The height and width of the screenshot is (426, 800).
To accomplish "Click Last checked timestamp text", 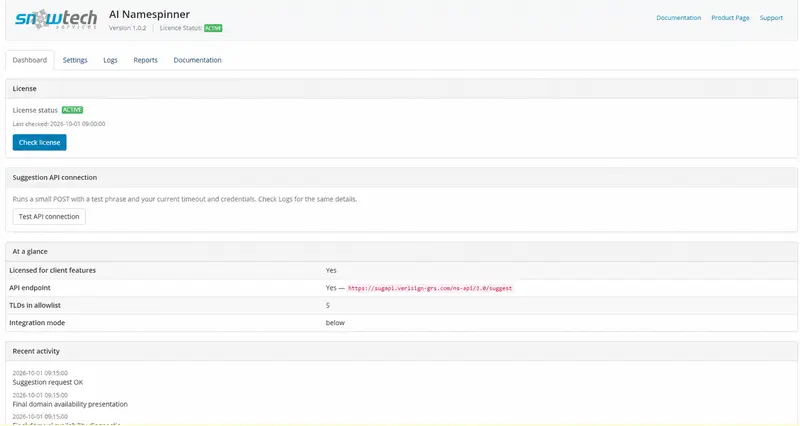I will coord(59,123).
